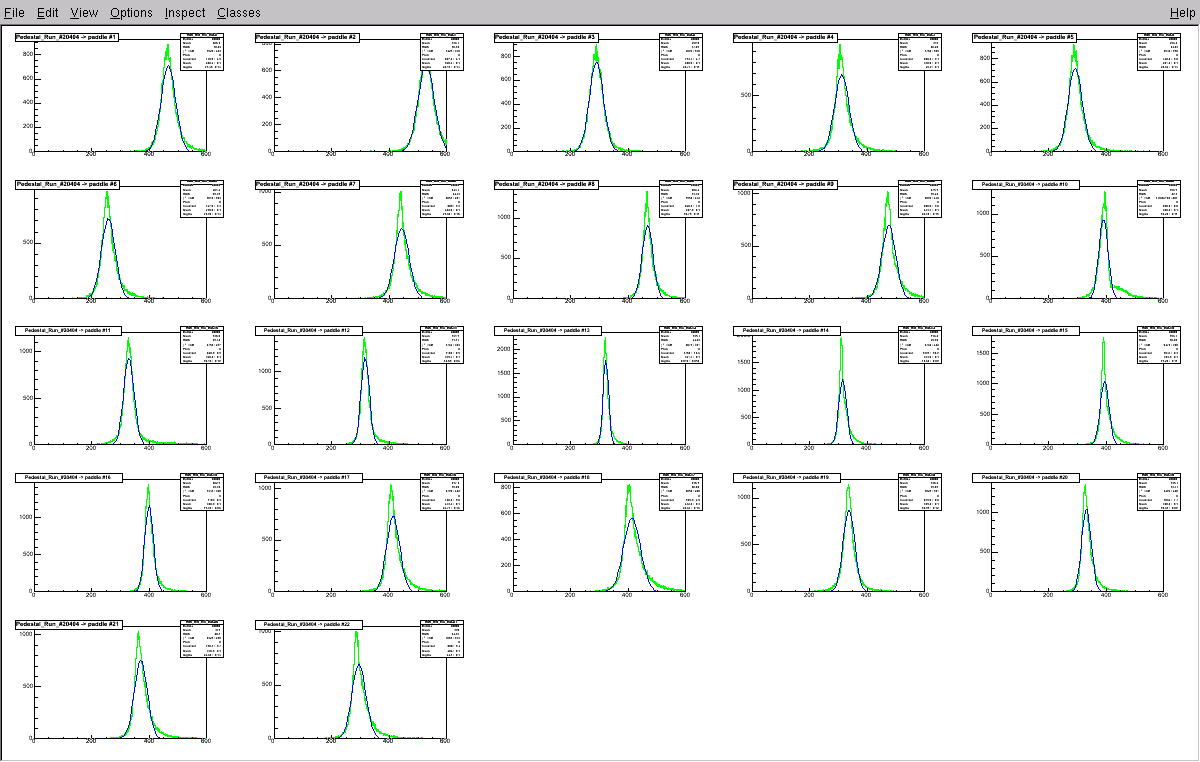1200x762 pixels.
Task: Click the statistics box of paddle #3 plot
Action: tap(681, 52)
